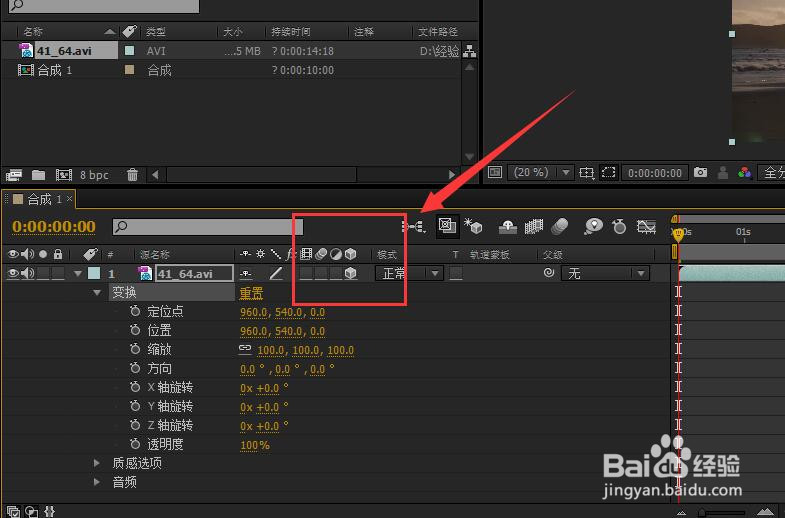Viewport: 785px width, 518px height.
Task: Delete the selected project item with the trash icon
Action: point(132,175)
